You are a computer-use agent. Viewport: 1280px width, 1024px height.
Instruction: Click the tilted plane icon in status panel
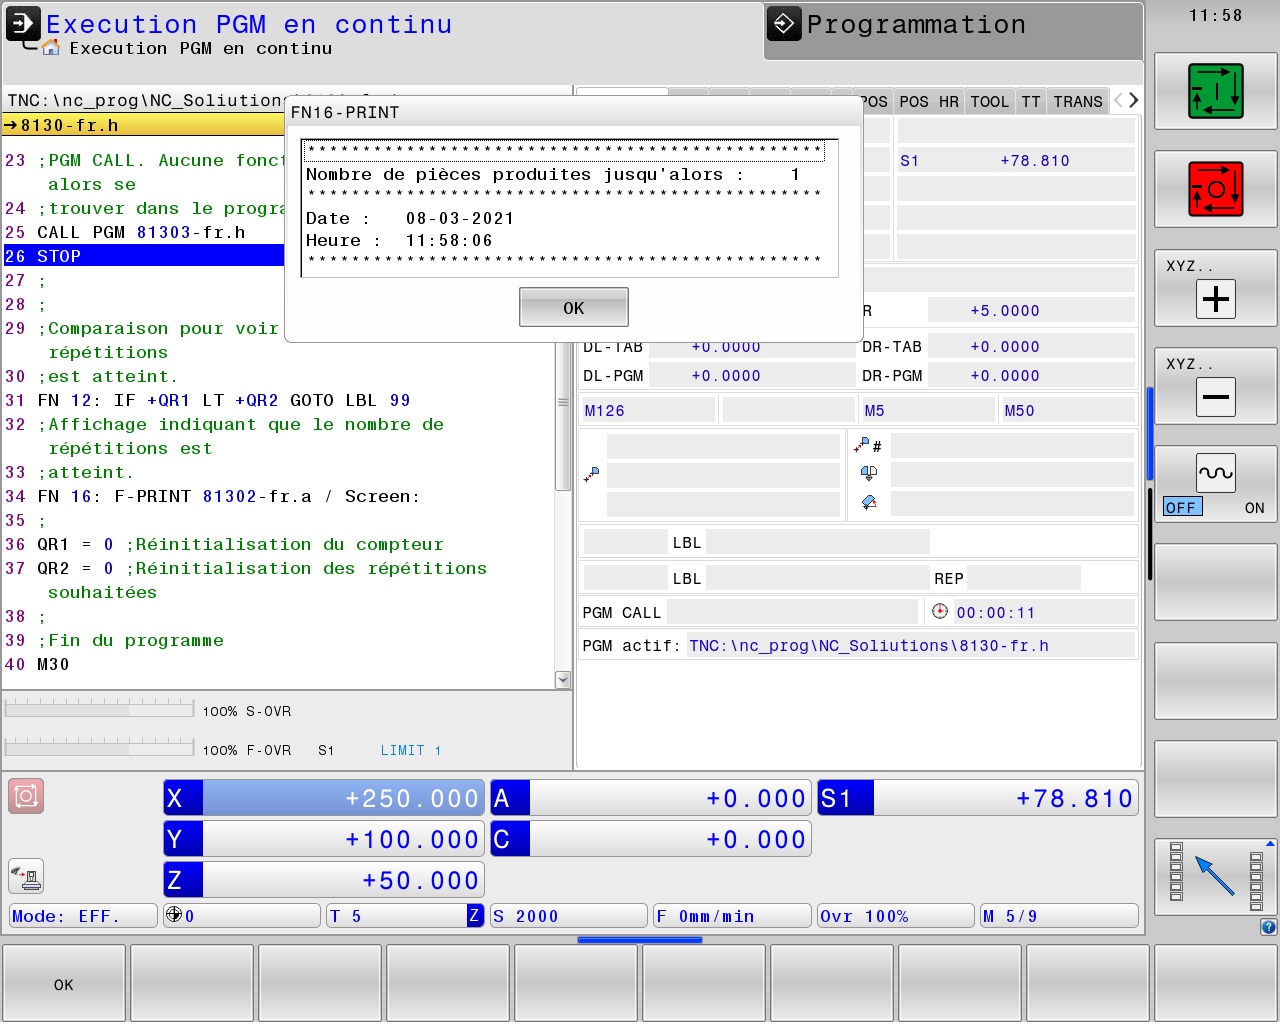point(868,502)
